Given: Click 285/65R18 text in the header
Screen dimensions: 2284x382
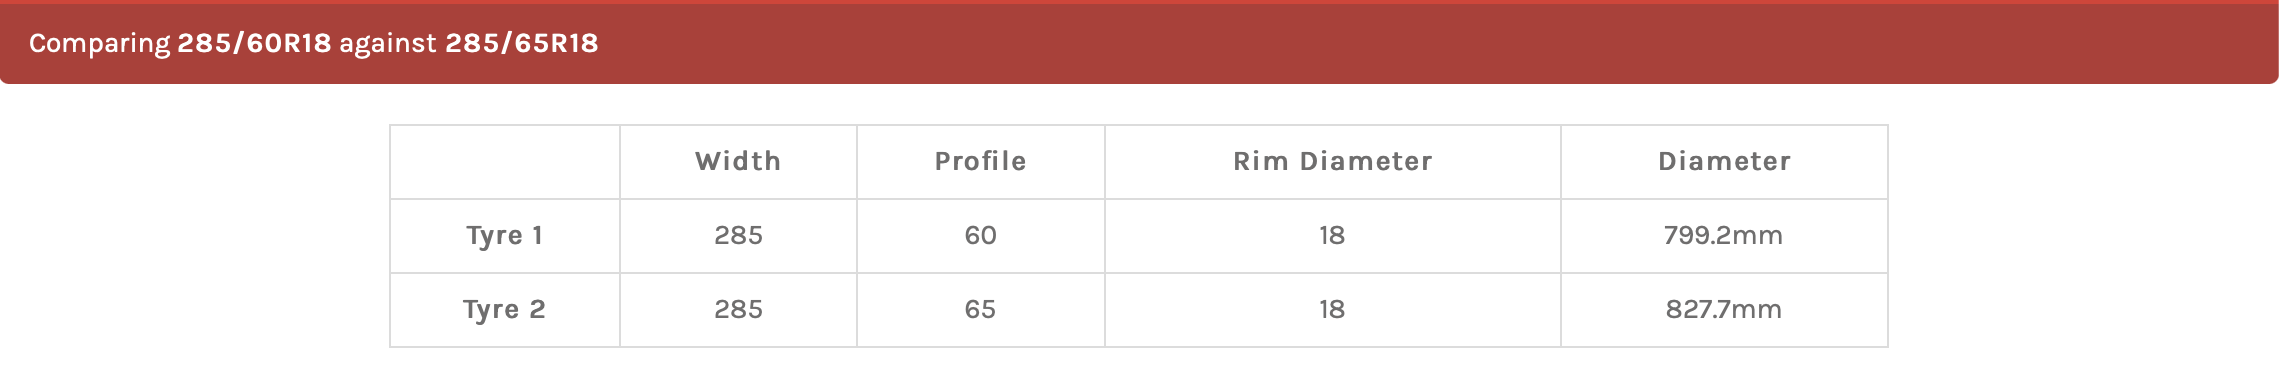Looking at the screenshot, I should point(522,43).
